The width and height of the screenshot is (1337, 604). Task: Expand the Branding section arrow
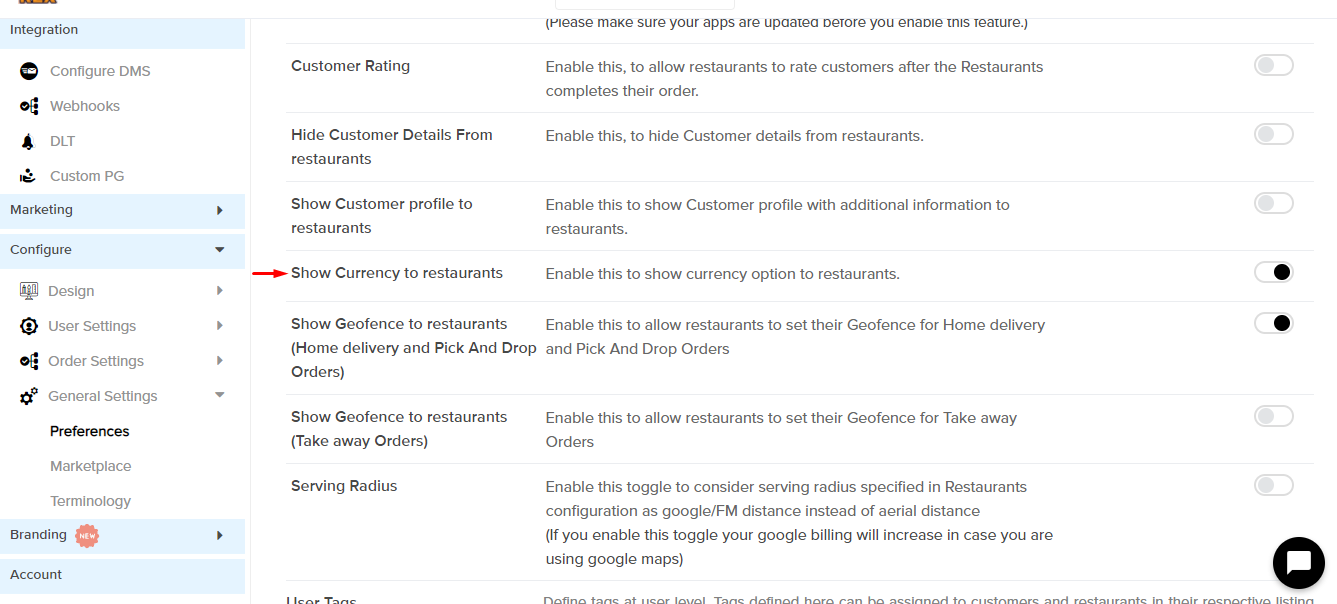[219, 535]
